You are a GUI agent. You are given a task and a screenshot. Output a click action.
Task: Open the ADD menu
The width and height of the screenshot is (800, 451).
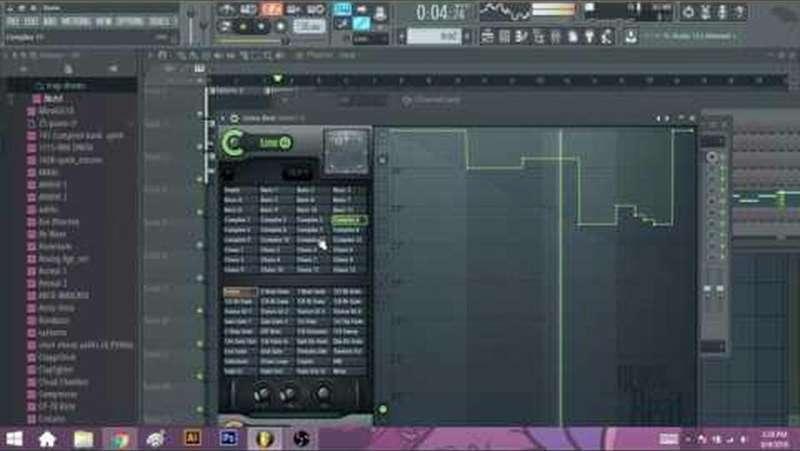pos(49,21)
